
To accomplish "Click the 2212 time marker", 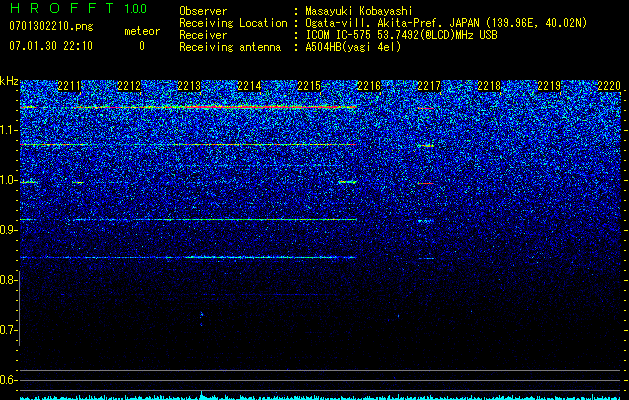I will tap(129, 86).
